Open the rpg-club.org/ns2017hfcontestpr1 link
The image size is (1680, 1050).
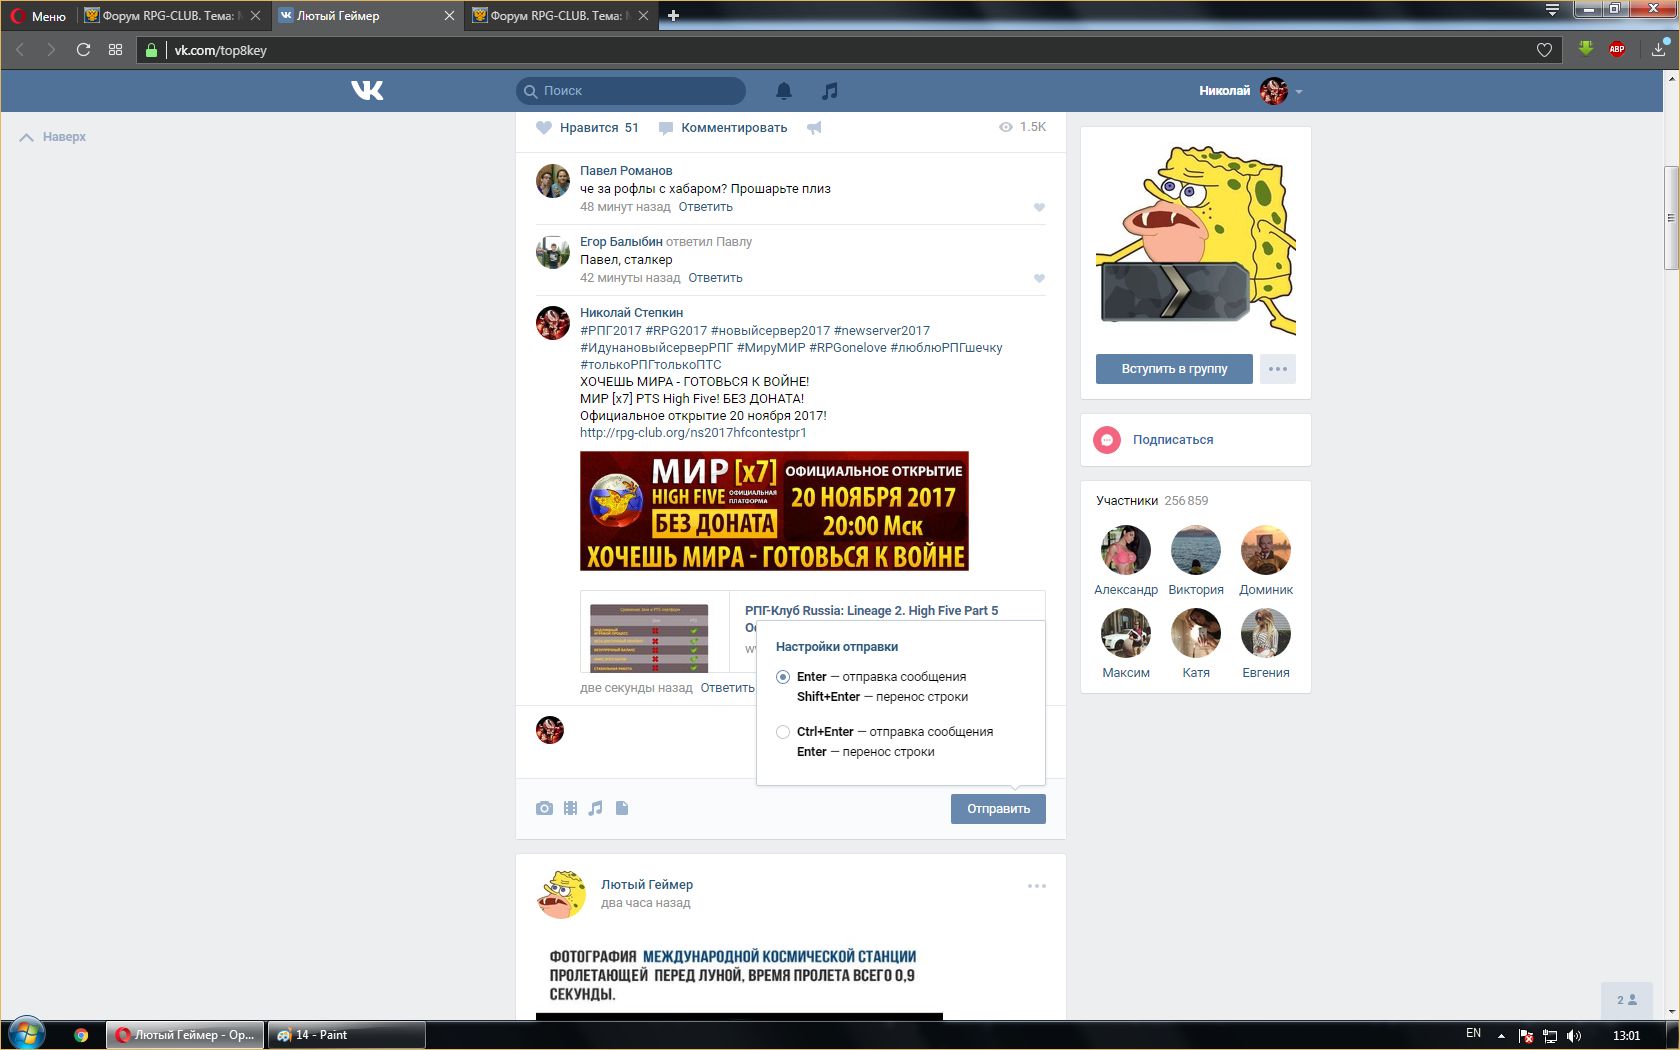tap(693, 433)
